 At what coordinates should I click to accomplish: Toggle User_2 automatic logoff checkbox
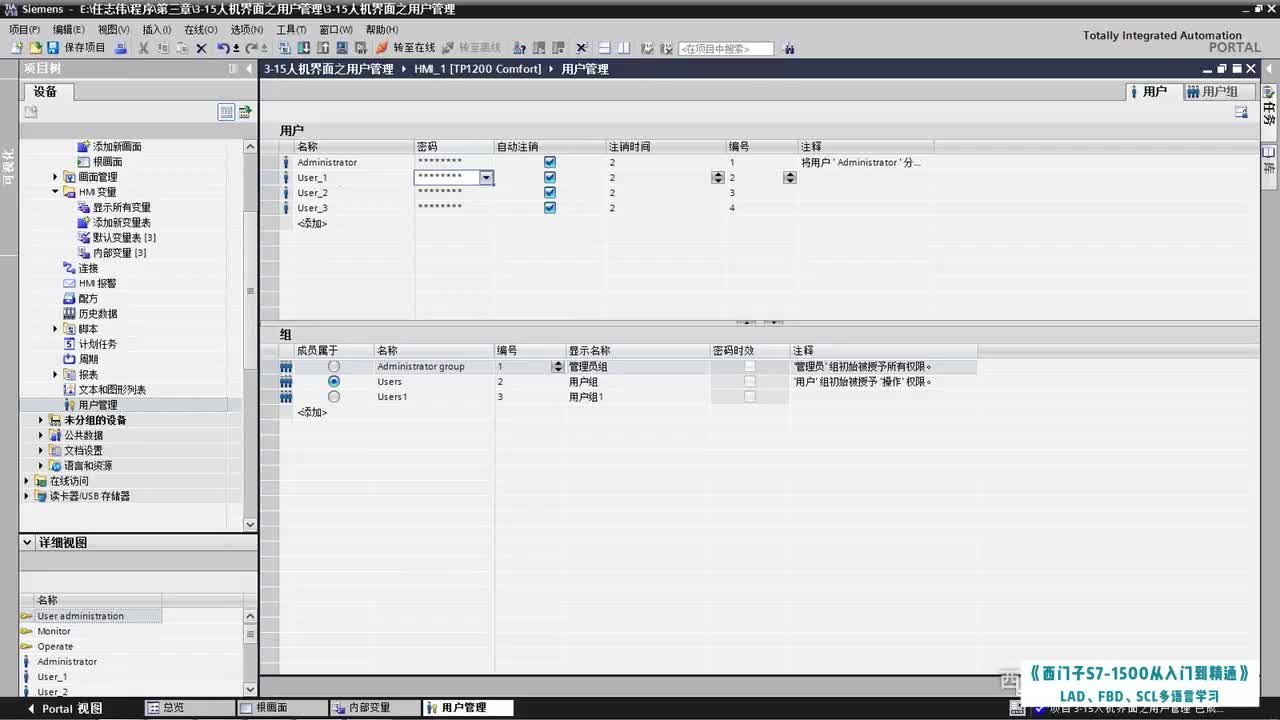point(550,193)
